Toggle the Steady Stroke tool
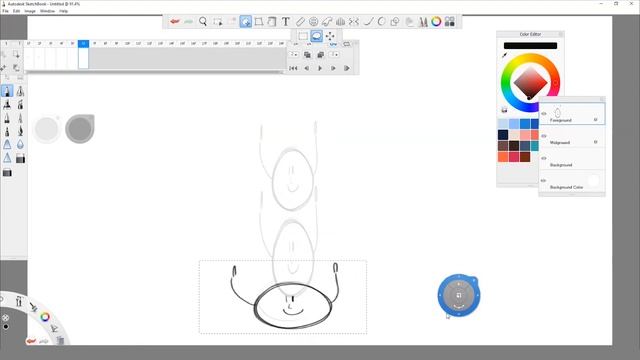The image size is (640, 360). (368, 22)
